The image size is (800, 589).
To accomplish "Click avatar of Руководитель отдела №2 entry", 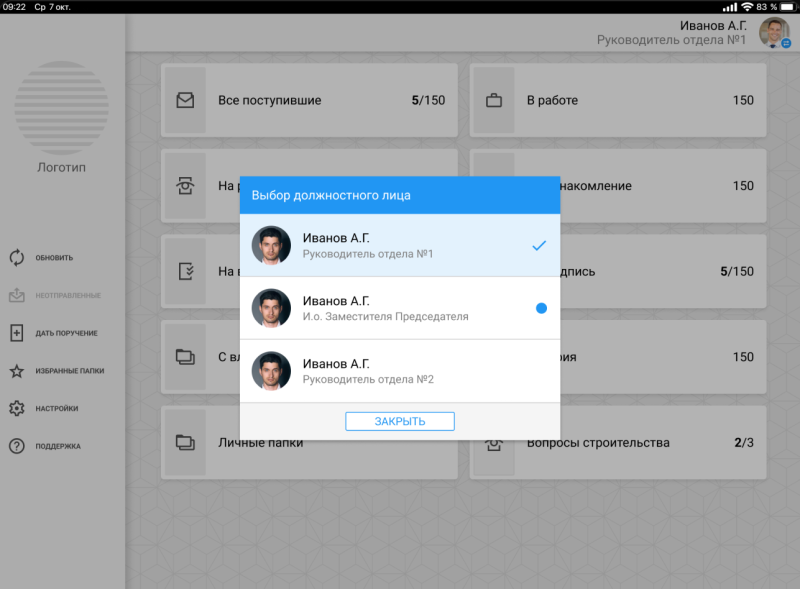I will (x=271, y=371).
